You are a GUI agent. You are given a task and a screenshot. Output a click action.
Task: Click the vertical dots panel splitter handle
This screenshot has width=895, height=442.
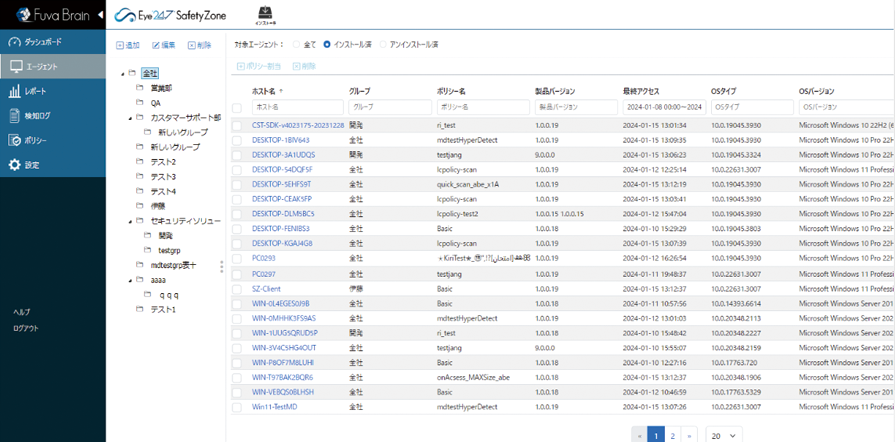click(222, 267)
